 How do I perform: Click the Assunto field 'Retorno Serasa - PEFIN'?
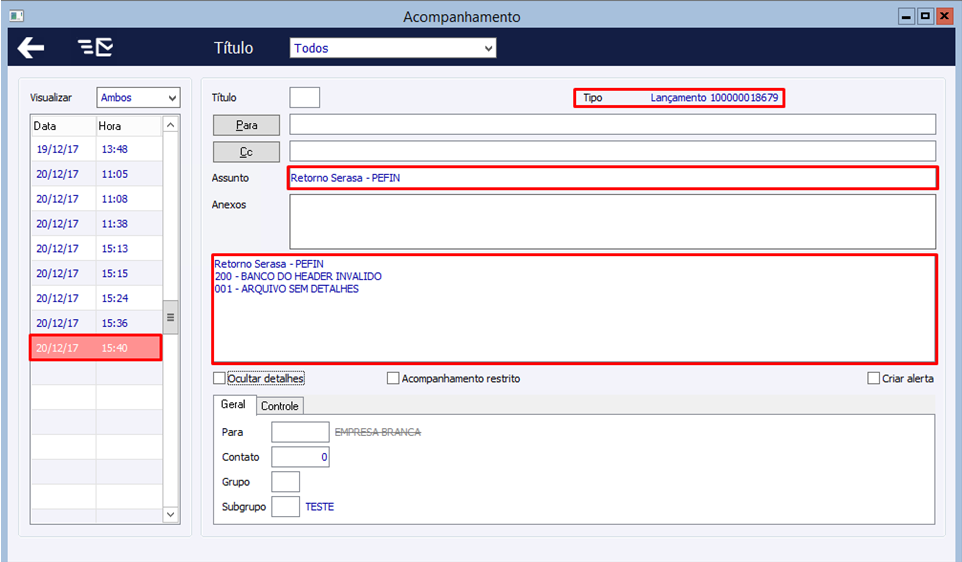point(612,178)
